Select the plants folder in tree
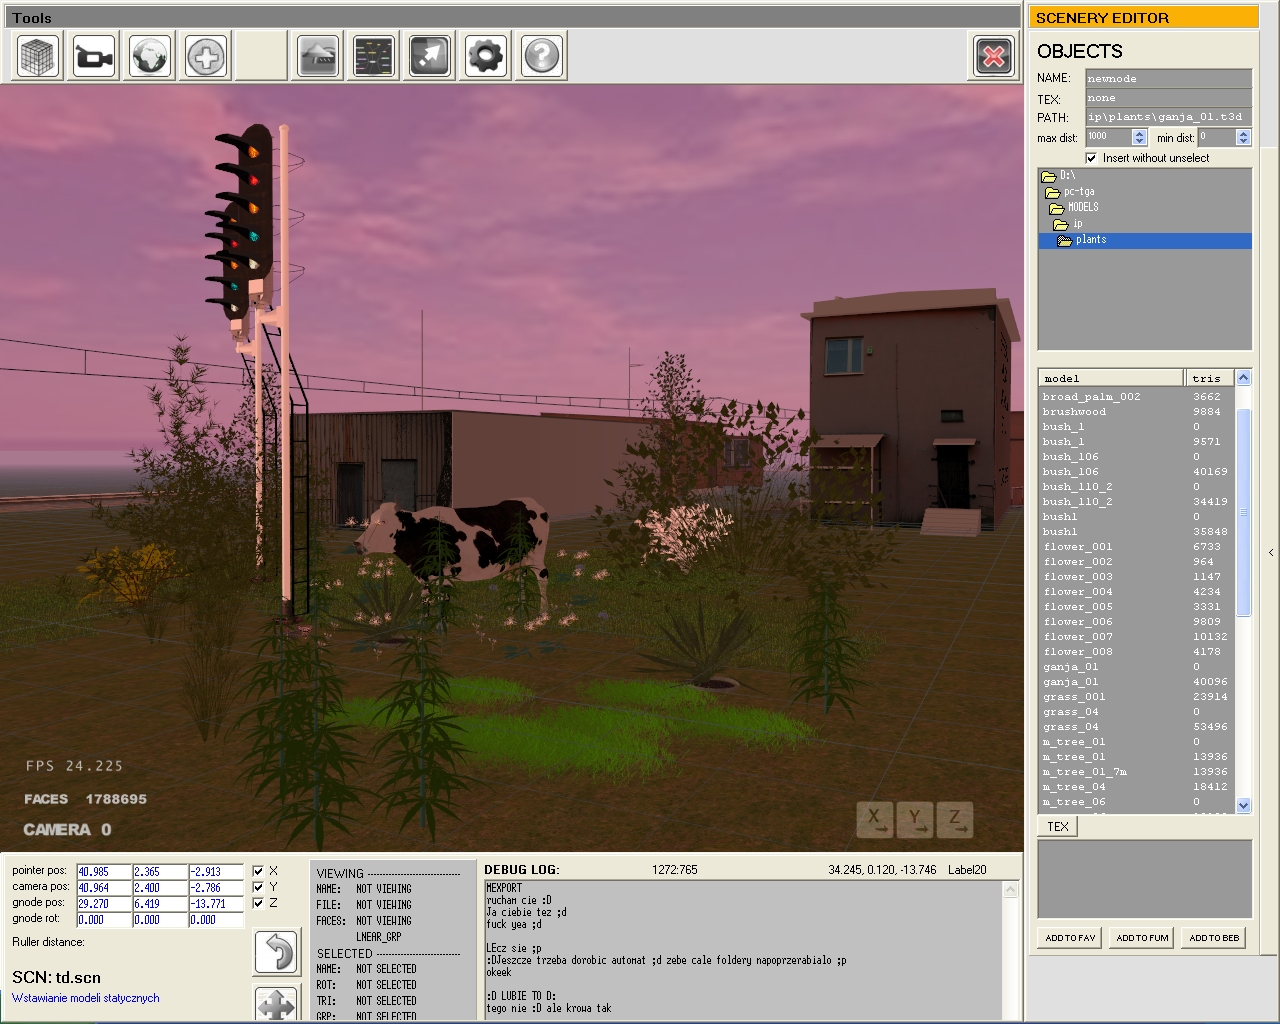Image resolution: width=1280 pixels, height=1024 pixels. (x=1090, y=240)
